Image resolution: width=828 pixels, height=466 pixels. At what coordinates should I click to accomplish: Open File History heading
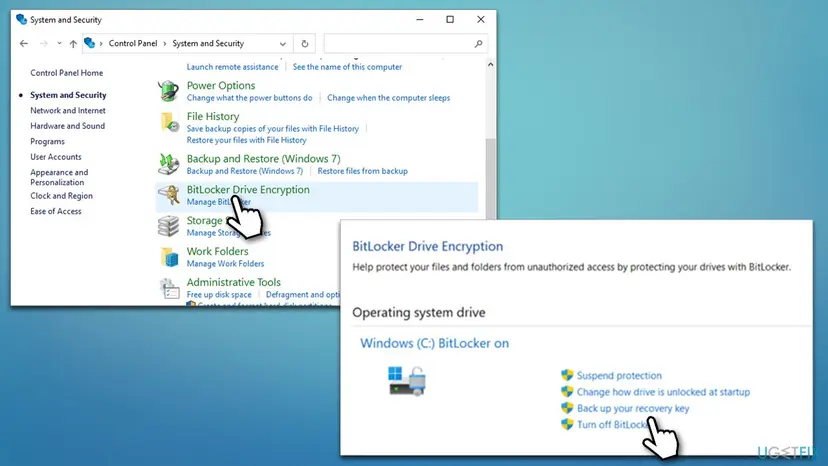pos(213,116)
